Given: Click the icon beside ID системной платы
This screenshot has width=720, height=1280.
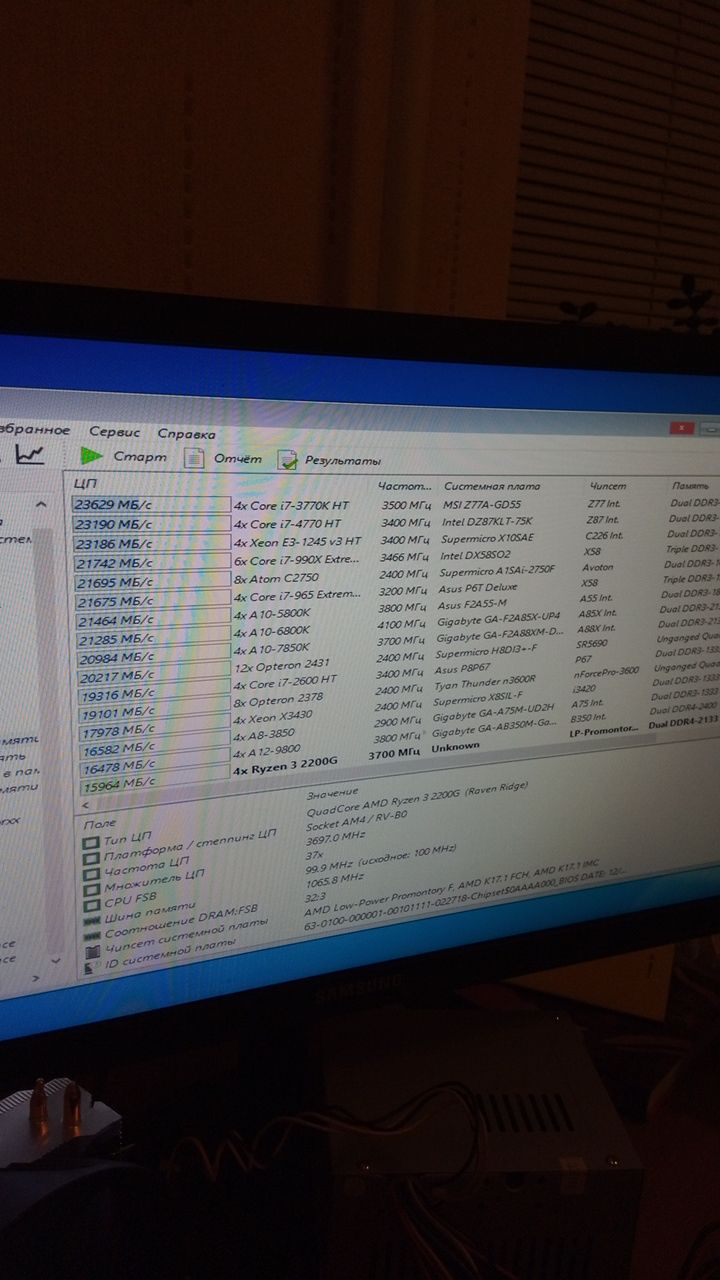Looking at the screenshot, I should click(93, 968).
